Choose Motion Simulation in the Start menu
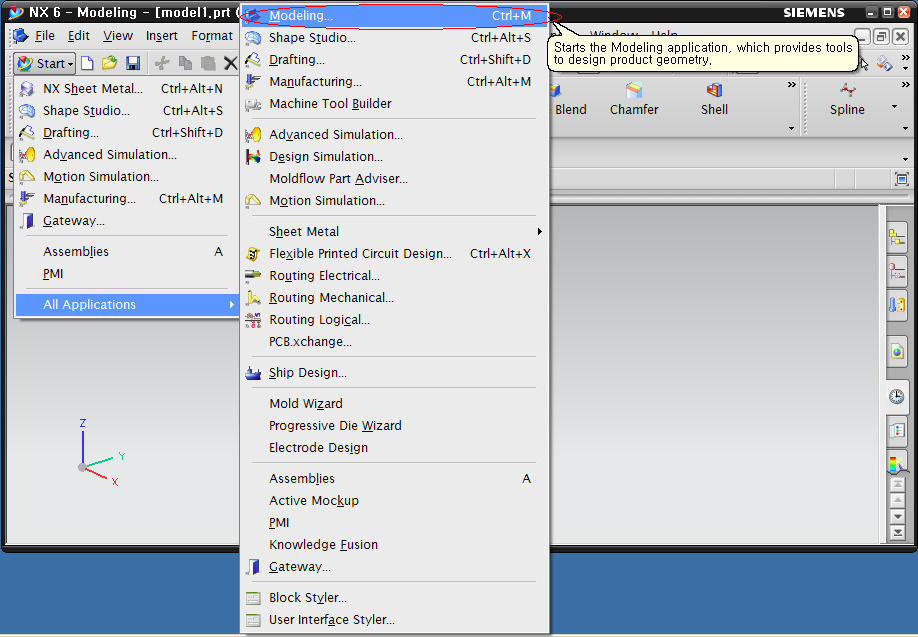This screenshot has width=918, height=637. [x=126, y=177]
